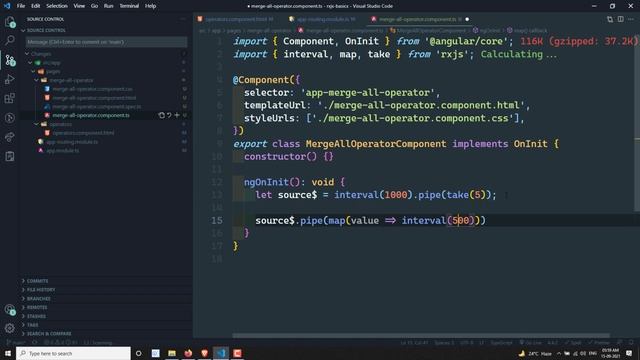Image resolution: width=640 pixels, height=360 pixels.
Task: Select merge-all-operator.component.spec.ts in changes
Action: point(97,107)
